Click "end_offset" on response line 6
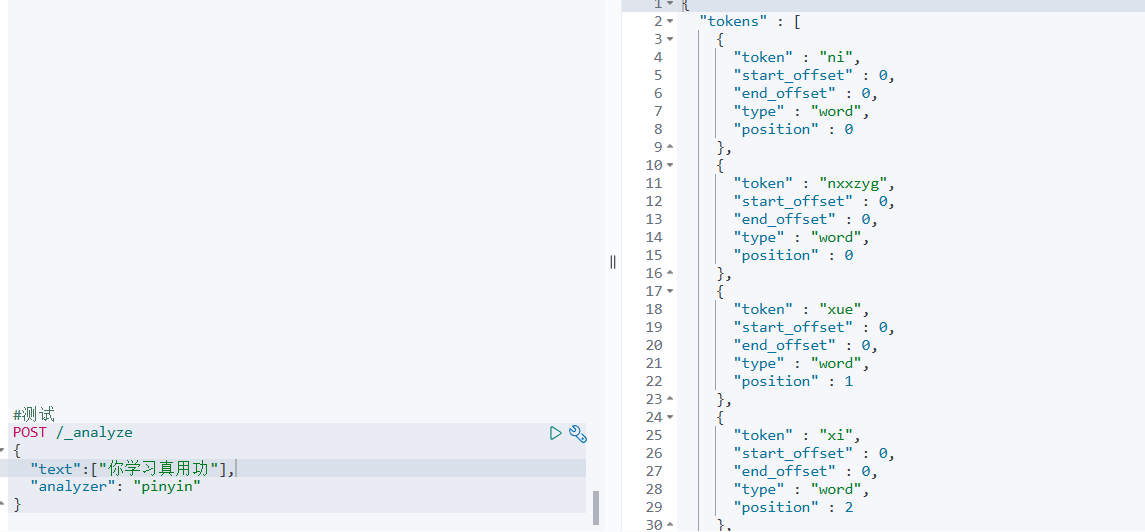The height and width of the screenshot is (532, 1145). [784, 93]
